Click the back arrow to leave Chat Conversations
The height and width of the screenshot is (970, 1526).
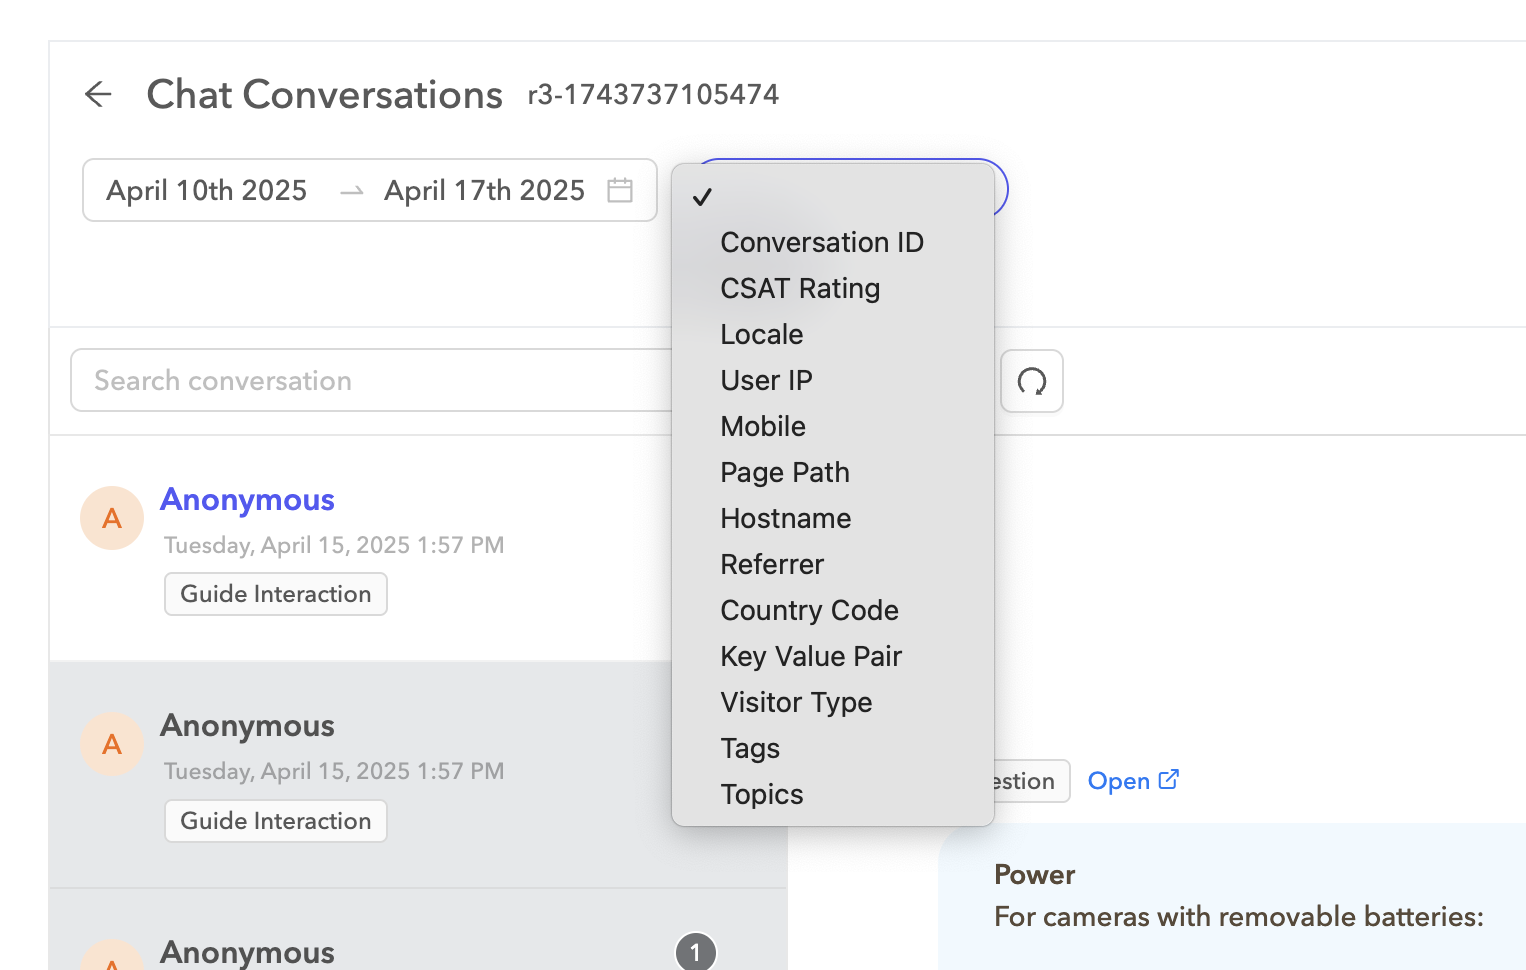pyautogui.click(x=98, y=94)
